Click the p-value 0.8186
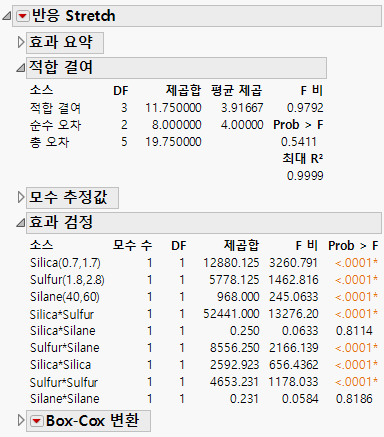384x437 pixels. pyautogui.click(x=354, y=399)
